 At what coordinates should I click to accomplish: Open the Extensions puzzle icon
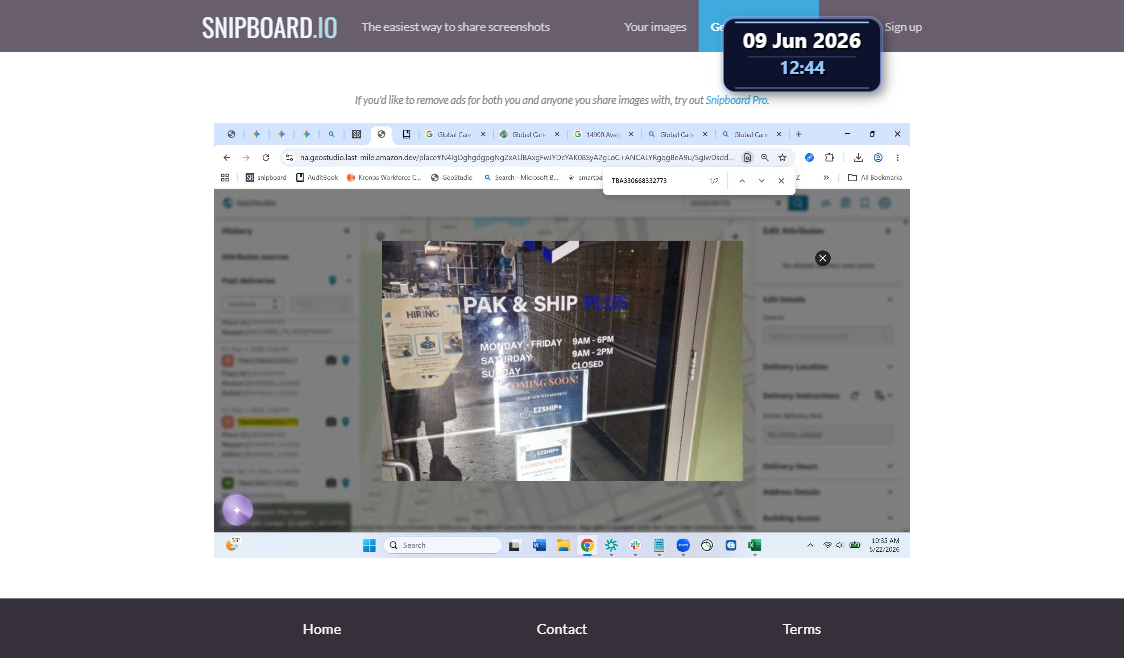point(829,158)
